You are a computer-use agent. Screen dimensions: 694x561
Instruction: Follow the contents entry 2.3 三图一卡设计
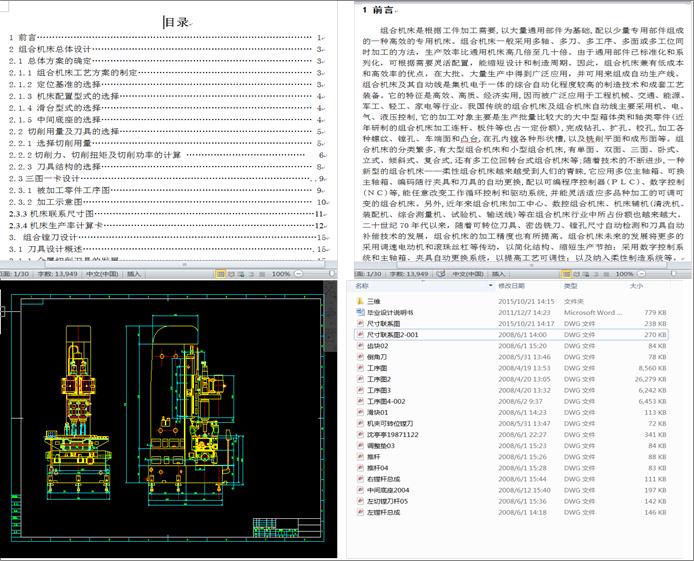pyautogui.click(x=167, y=178)
